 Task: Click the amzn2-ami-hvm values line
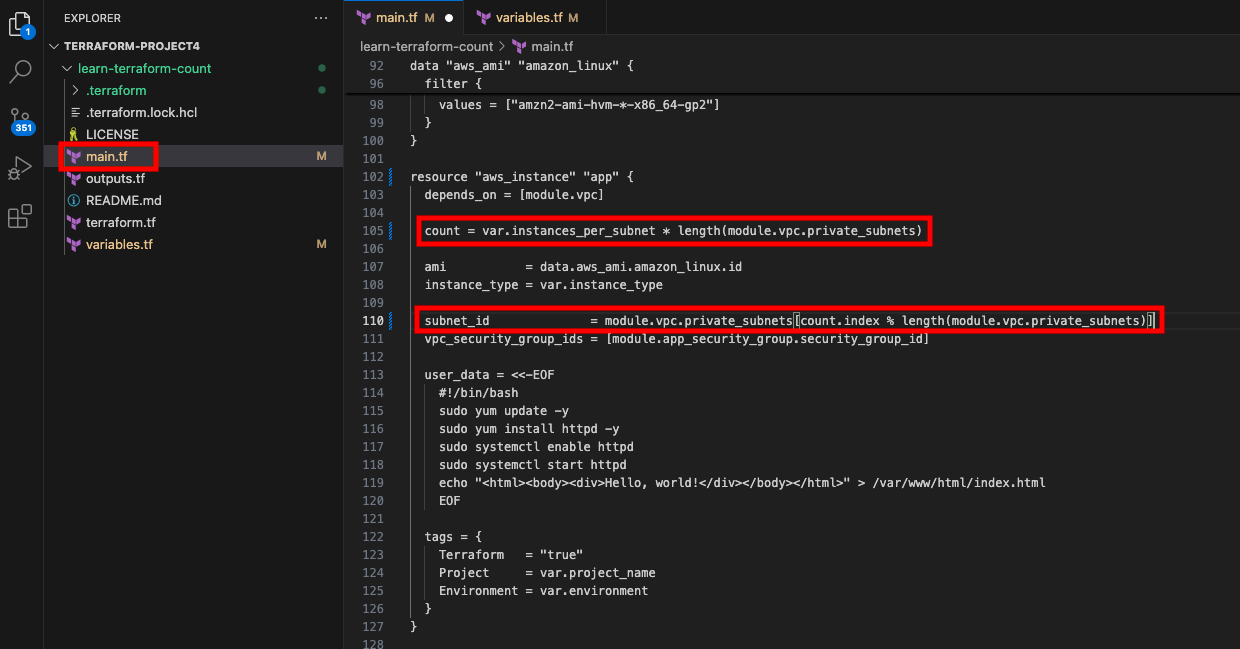pos(579,105)
